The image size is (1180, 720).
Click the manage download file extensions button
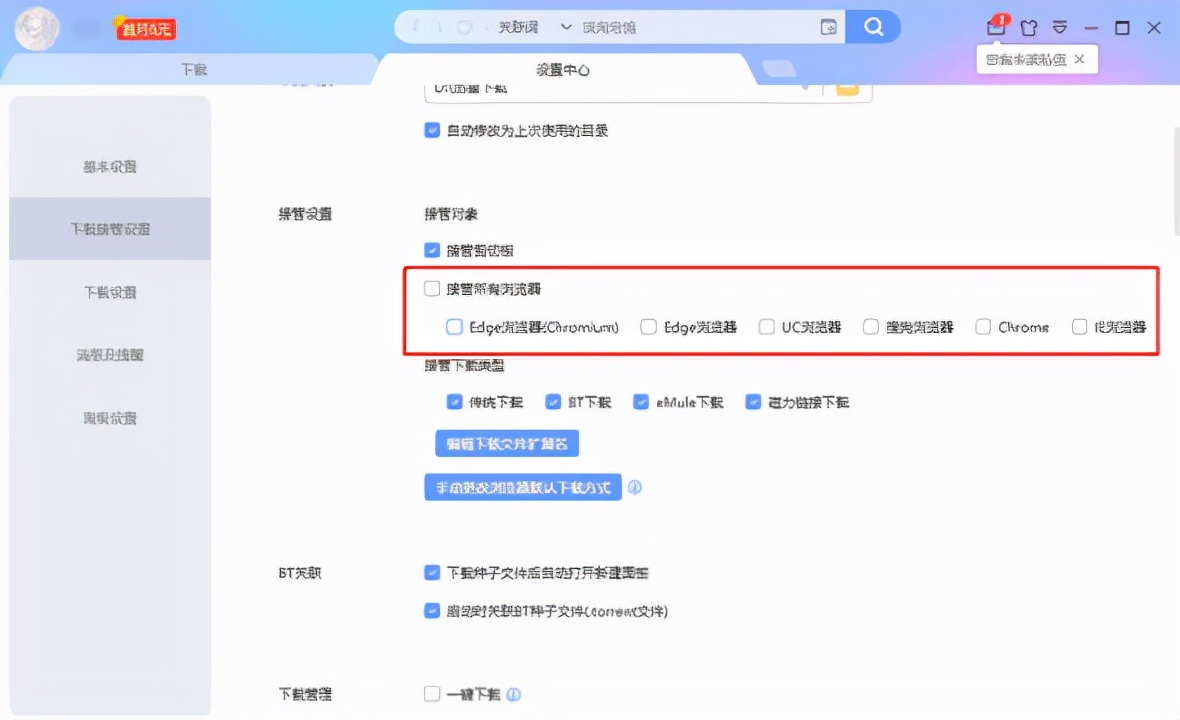(506, 443)
